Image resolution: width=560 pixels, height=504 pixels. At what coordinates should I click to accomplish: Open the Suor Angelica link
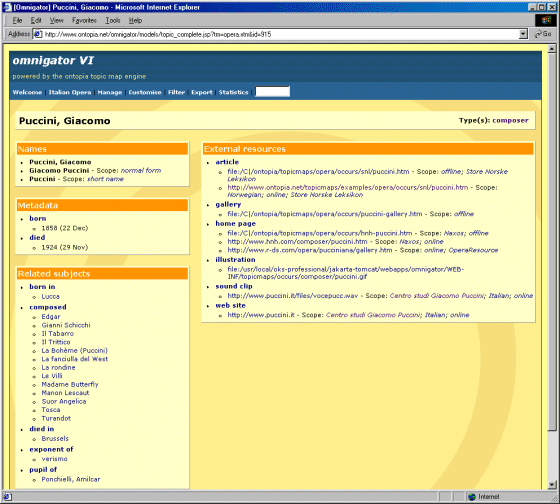(x=64, y=401)
